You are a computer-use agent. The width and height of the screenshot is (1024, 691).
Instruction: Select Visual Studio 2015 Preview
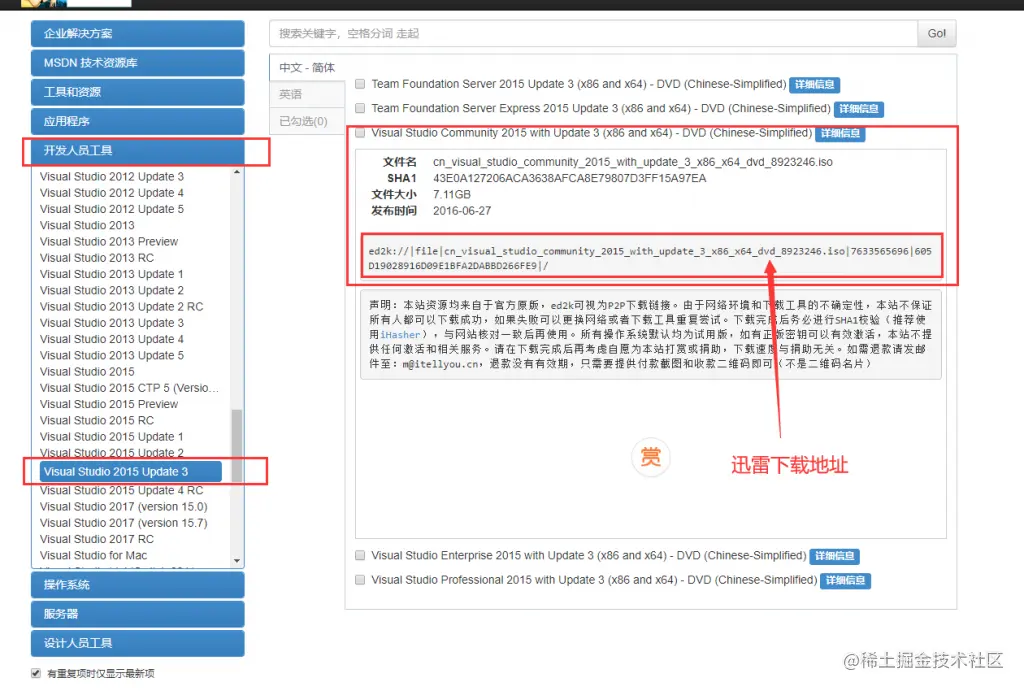[x=108, y=404]
